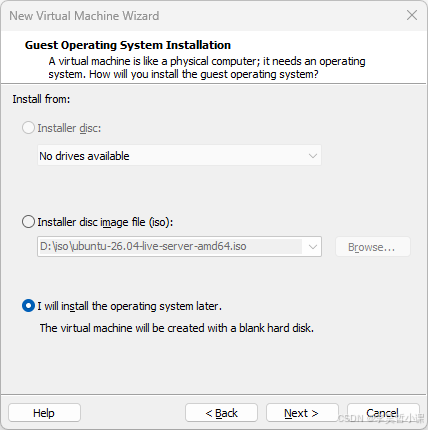Expand the ISO path dropdown arrow
Viewport: 428px width, 430px height.
[x=313, y=247]
